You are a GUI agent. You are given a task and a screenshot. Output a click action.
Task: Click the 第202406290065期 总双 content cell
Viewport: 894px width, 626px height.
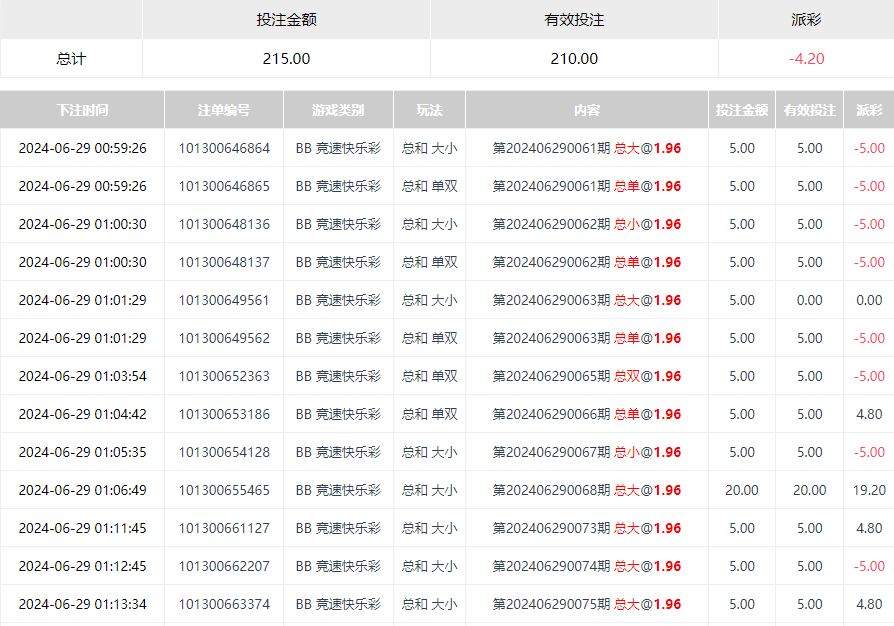coord(587,376)
